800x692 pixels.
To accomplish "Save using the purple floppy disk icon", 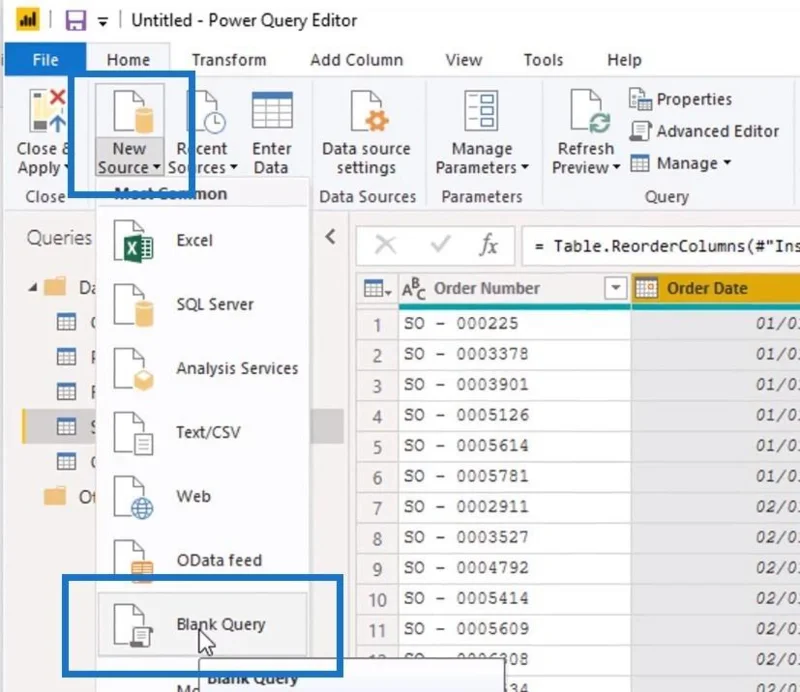I will tap(76, 20).
